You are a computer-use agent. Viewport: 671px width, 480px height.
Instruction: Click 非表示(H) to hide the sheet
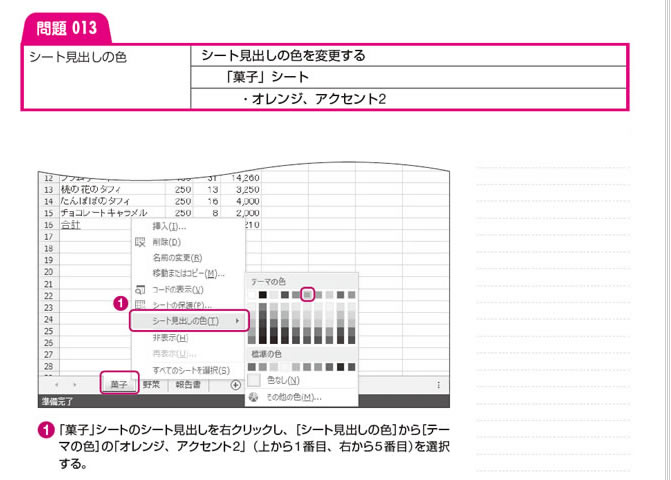171,338
